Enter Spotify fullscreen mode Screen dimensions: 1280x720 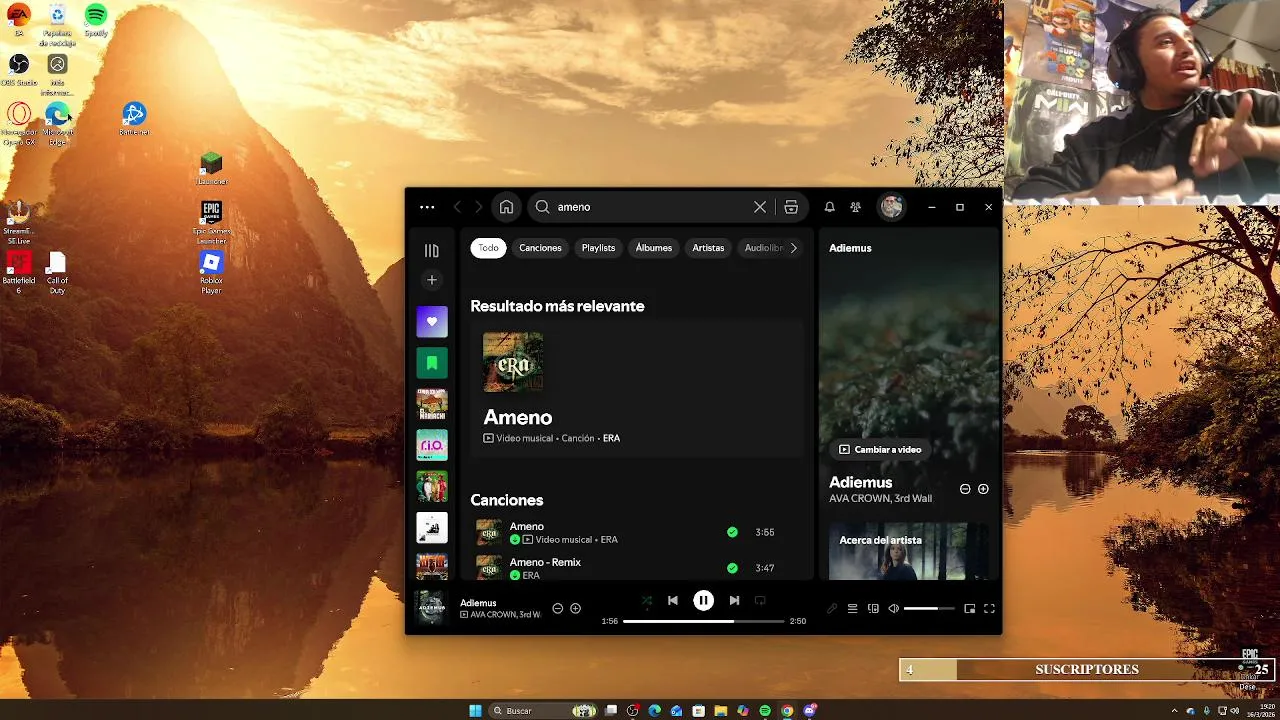point(989,608)
